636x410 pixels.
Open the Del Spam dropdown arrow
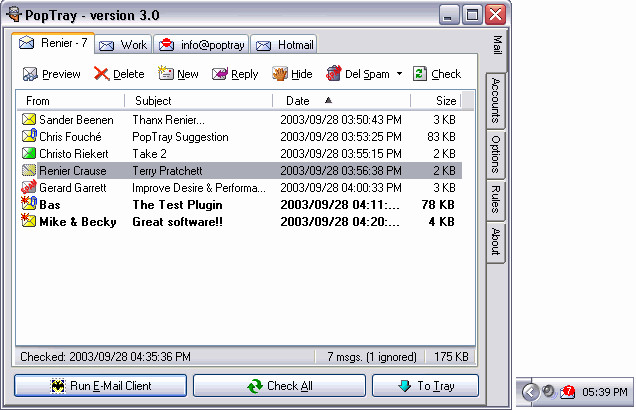pyautogui.click(x=399, y=74)
